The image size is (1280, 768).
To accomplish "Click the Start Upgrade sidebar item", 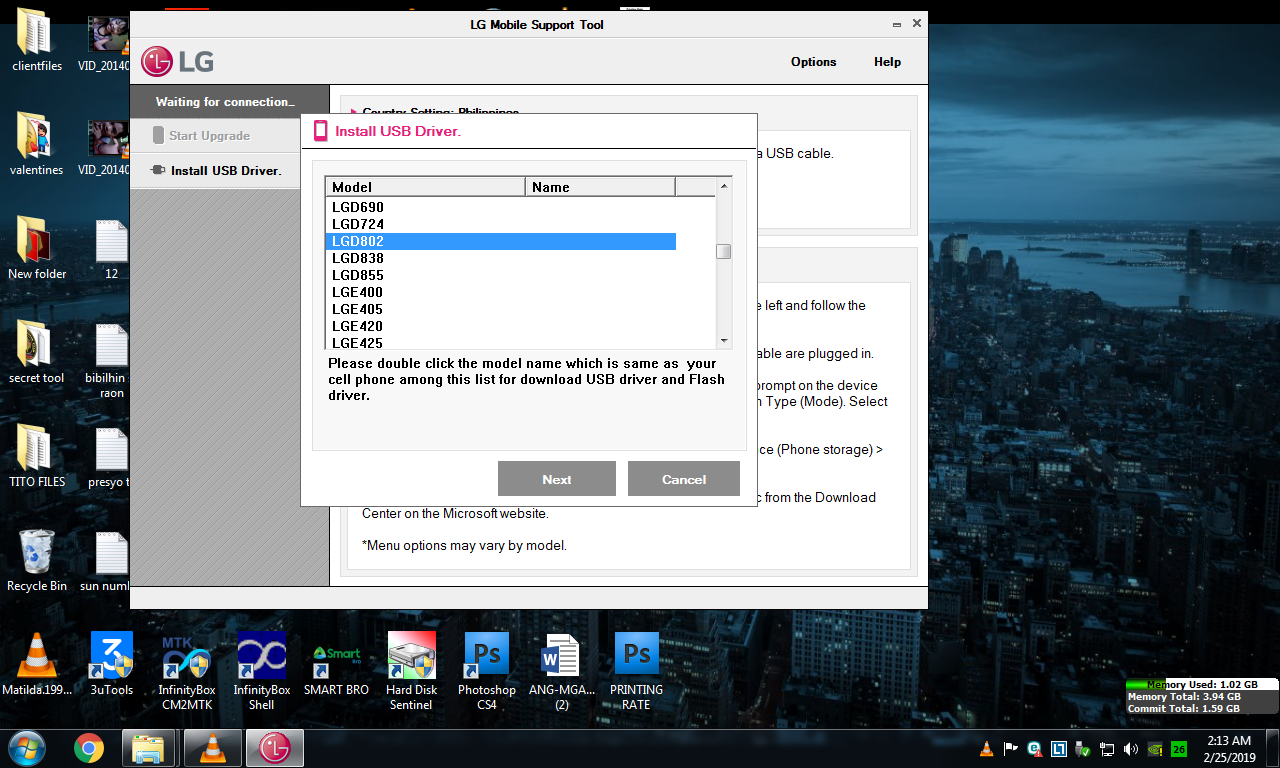I will pos(230,136).
